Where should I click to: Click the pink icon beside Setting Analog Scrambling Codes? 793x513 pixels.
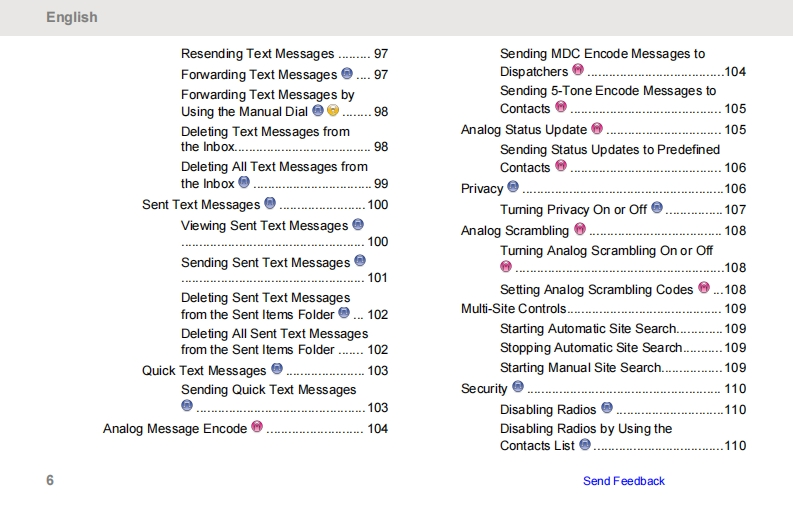pos(704,289)
